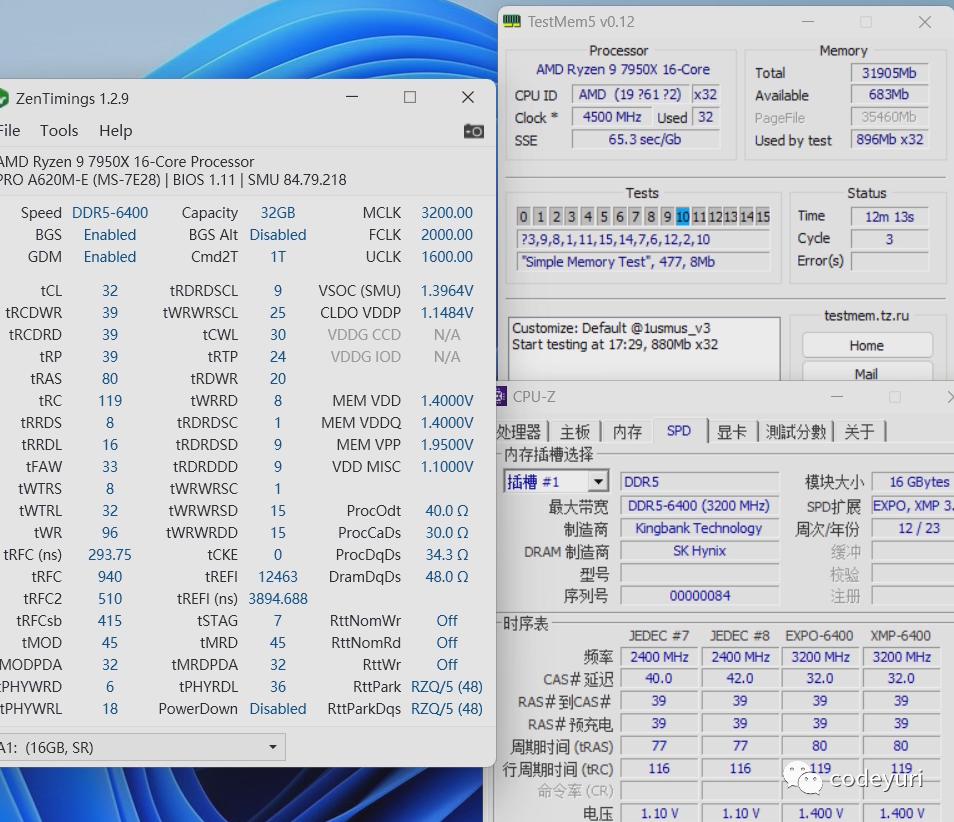Click the empty Error(s) field in TestMem5

point(890,261)
